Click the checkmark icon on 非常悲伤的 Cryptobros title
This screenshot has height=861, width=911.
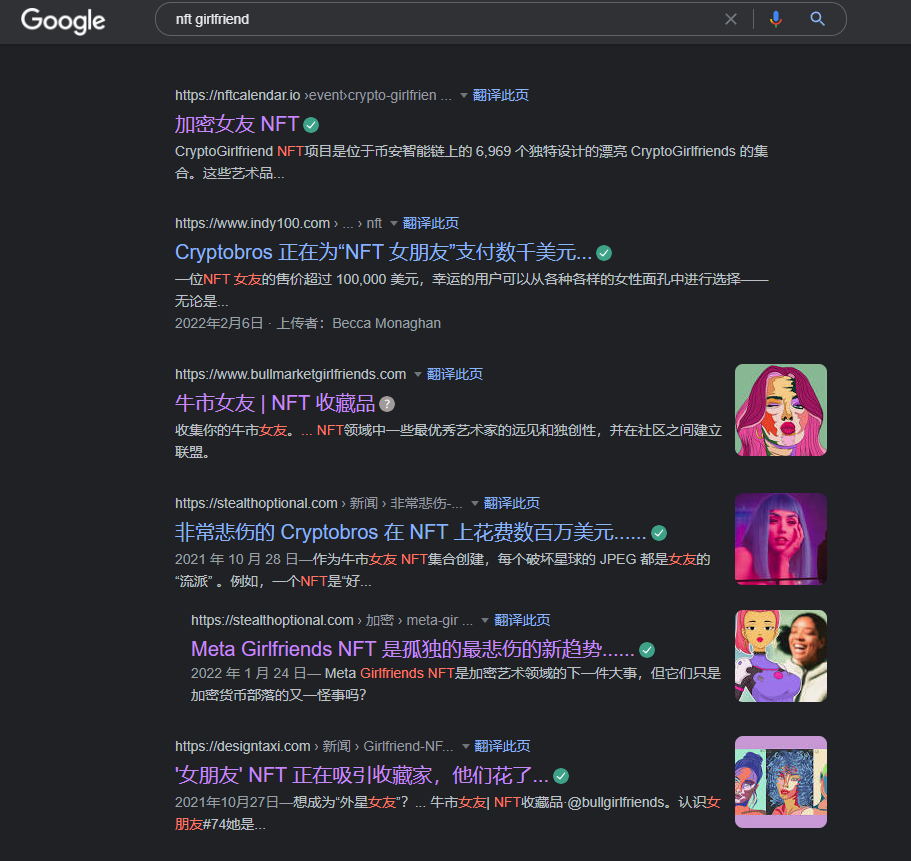[x=659, y=532]
